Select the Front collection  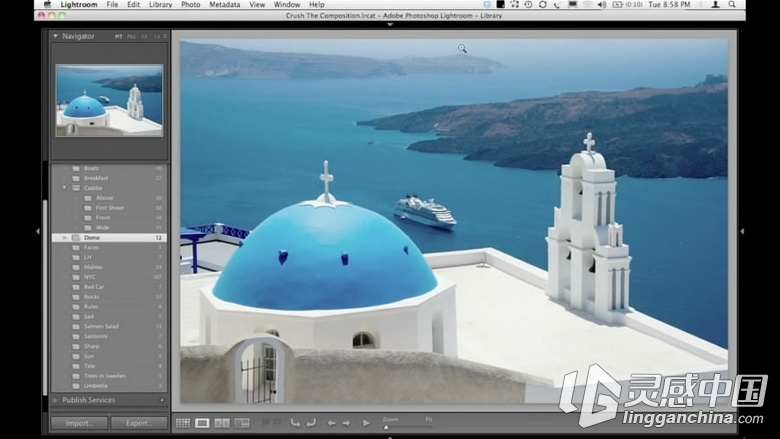click(109, 218)
